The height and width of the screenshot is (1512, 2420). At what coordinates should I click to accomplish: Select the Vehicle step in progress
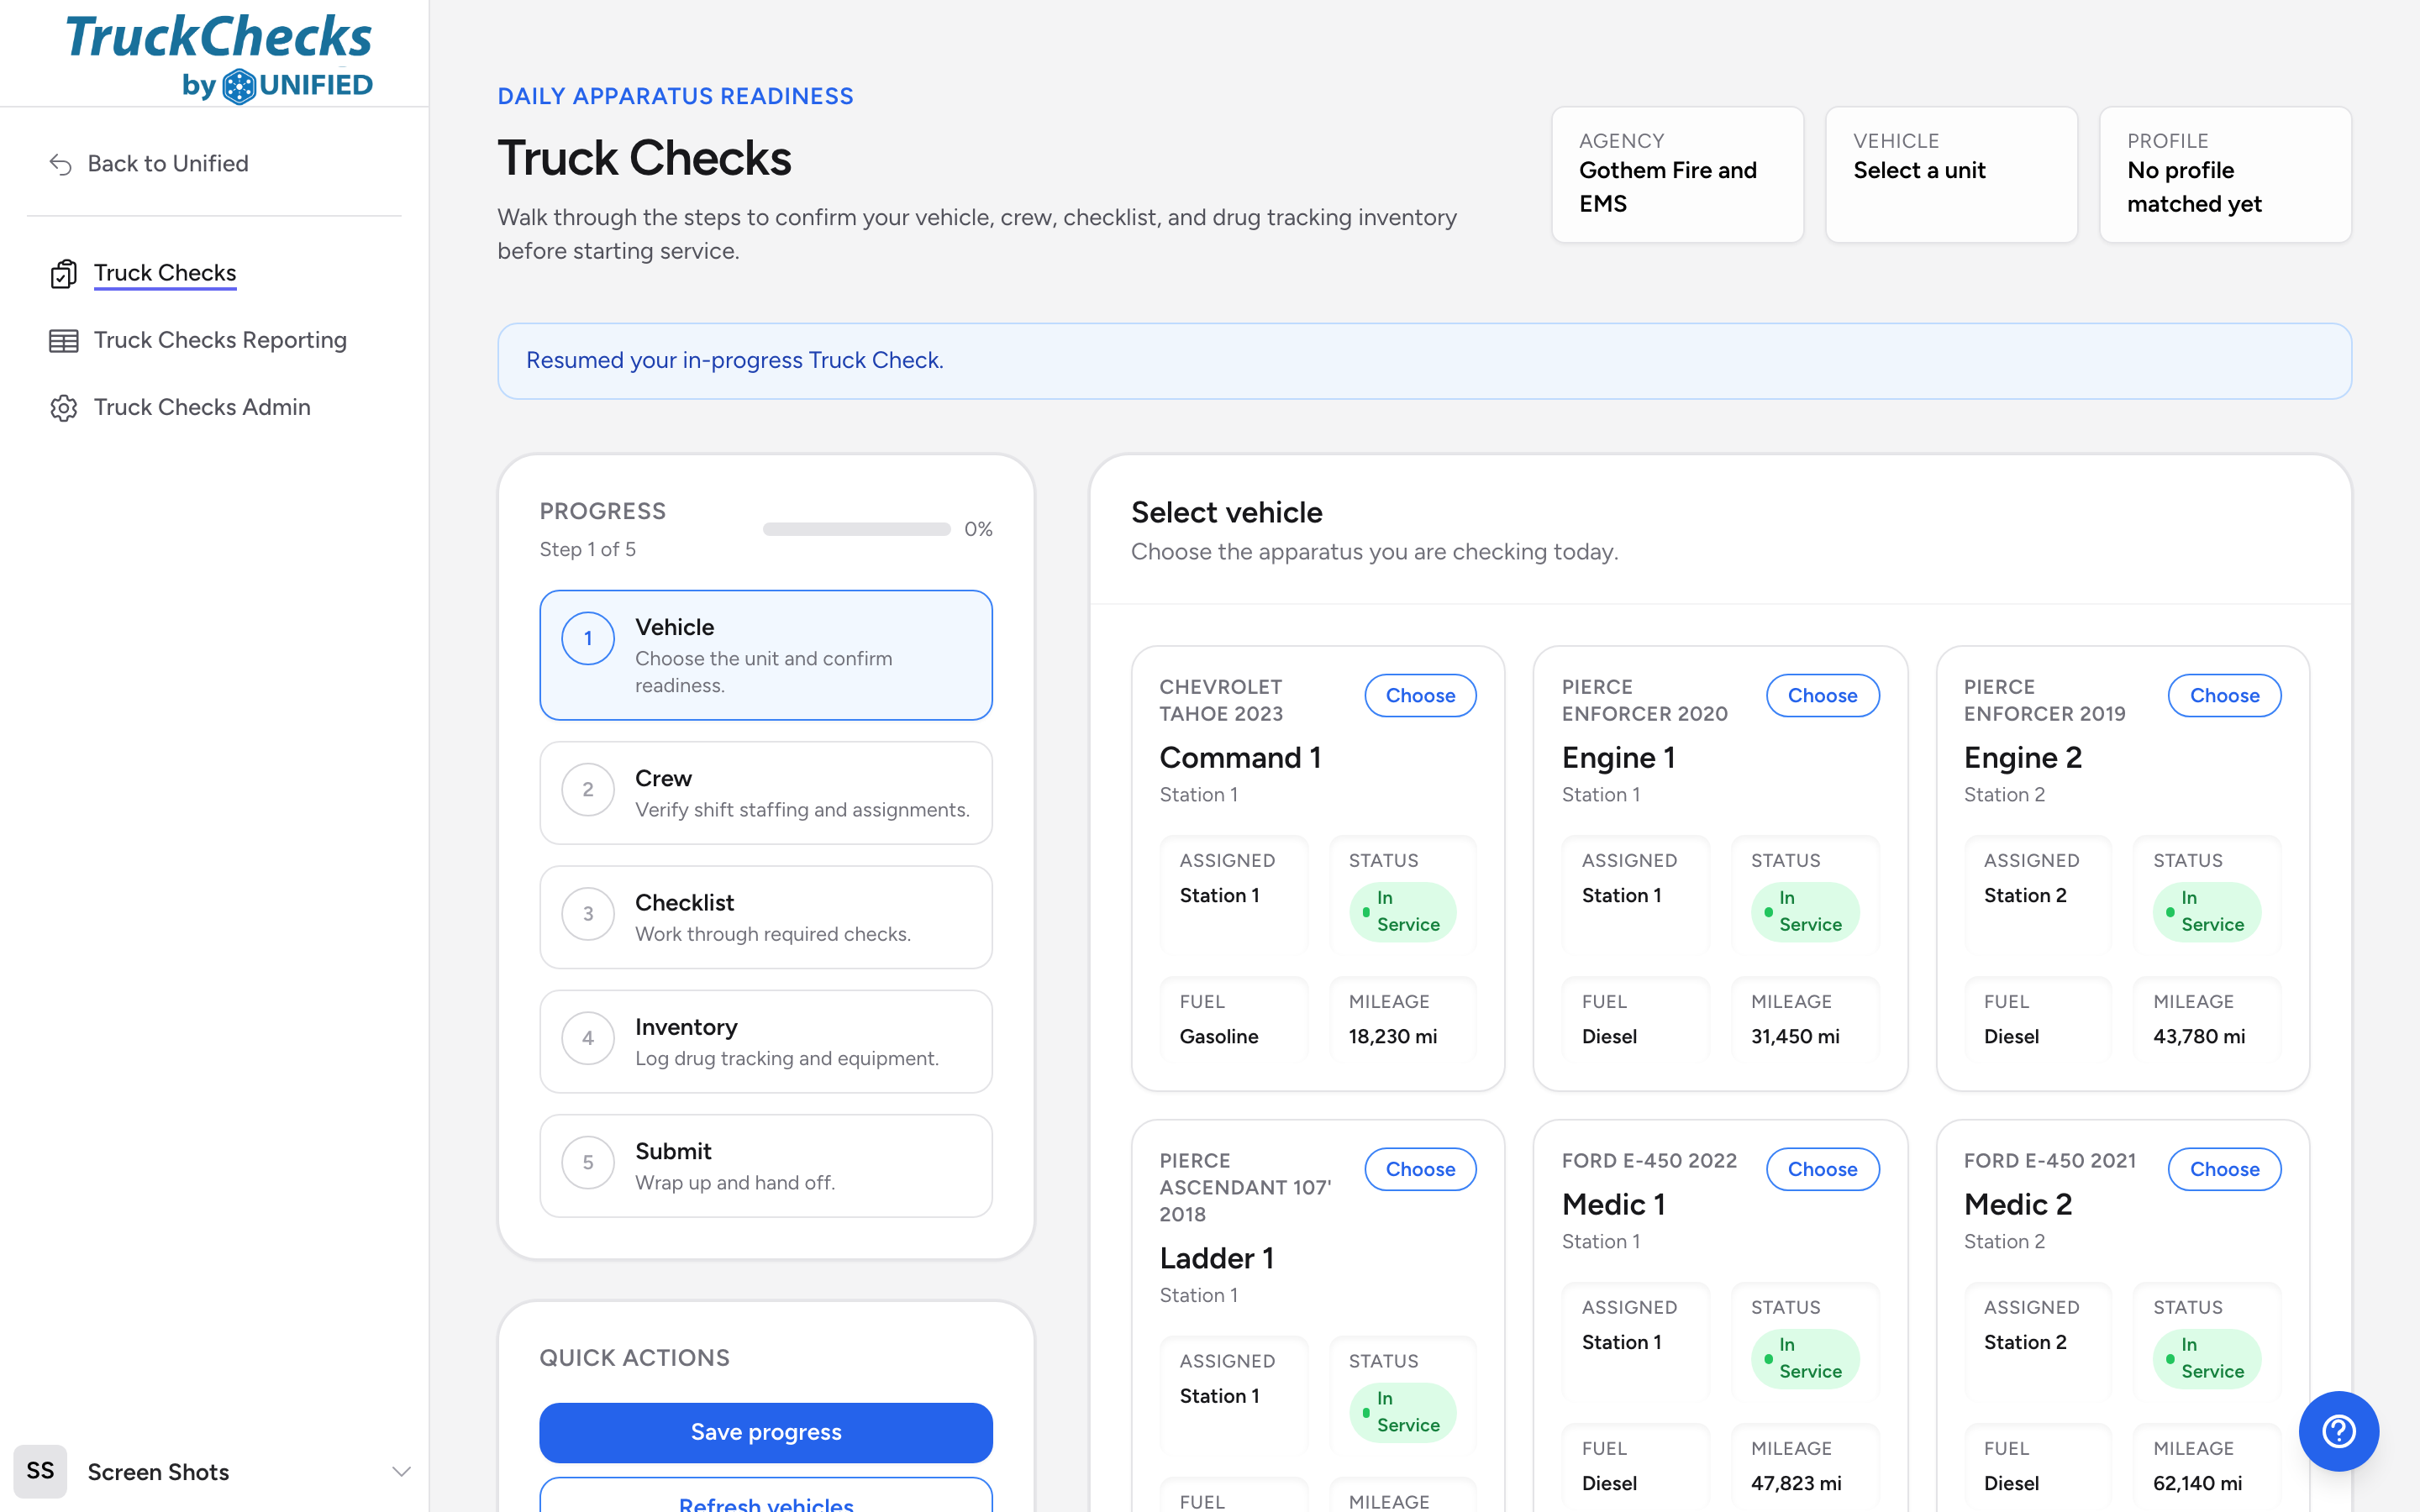[x=766, y=655]
